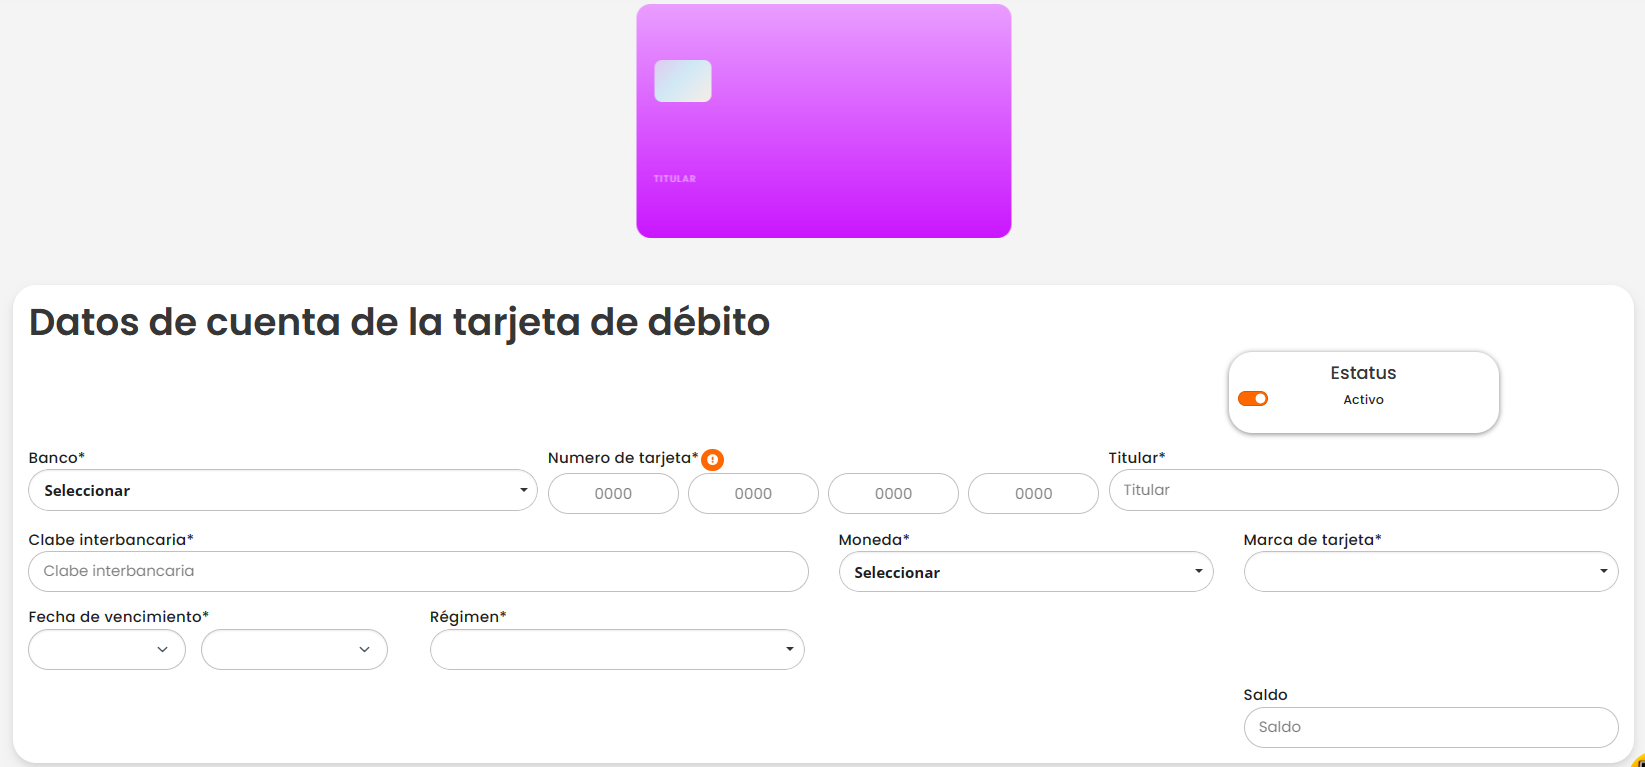Open the second Fecha de vencimiento dropdown
This screenshot has height=767, width=1645.
point(294,650)
